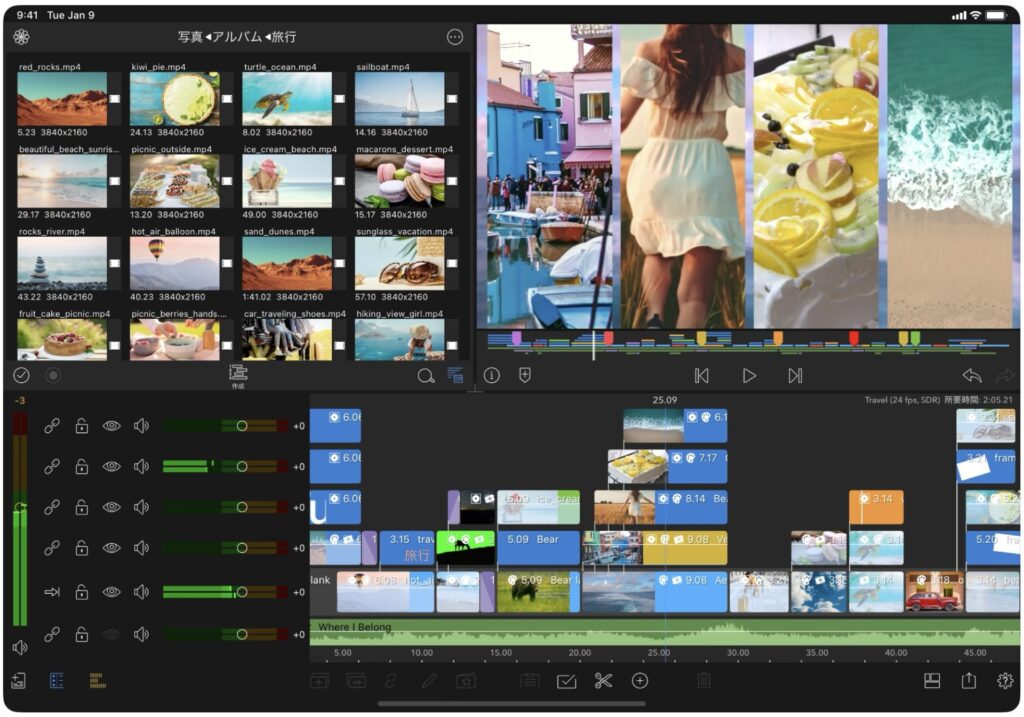Navigate to 写真 in library breadcrumb
The width and height of the screenshot is (1024, 717).
(190, 37)
